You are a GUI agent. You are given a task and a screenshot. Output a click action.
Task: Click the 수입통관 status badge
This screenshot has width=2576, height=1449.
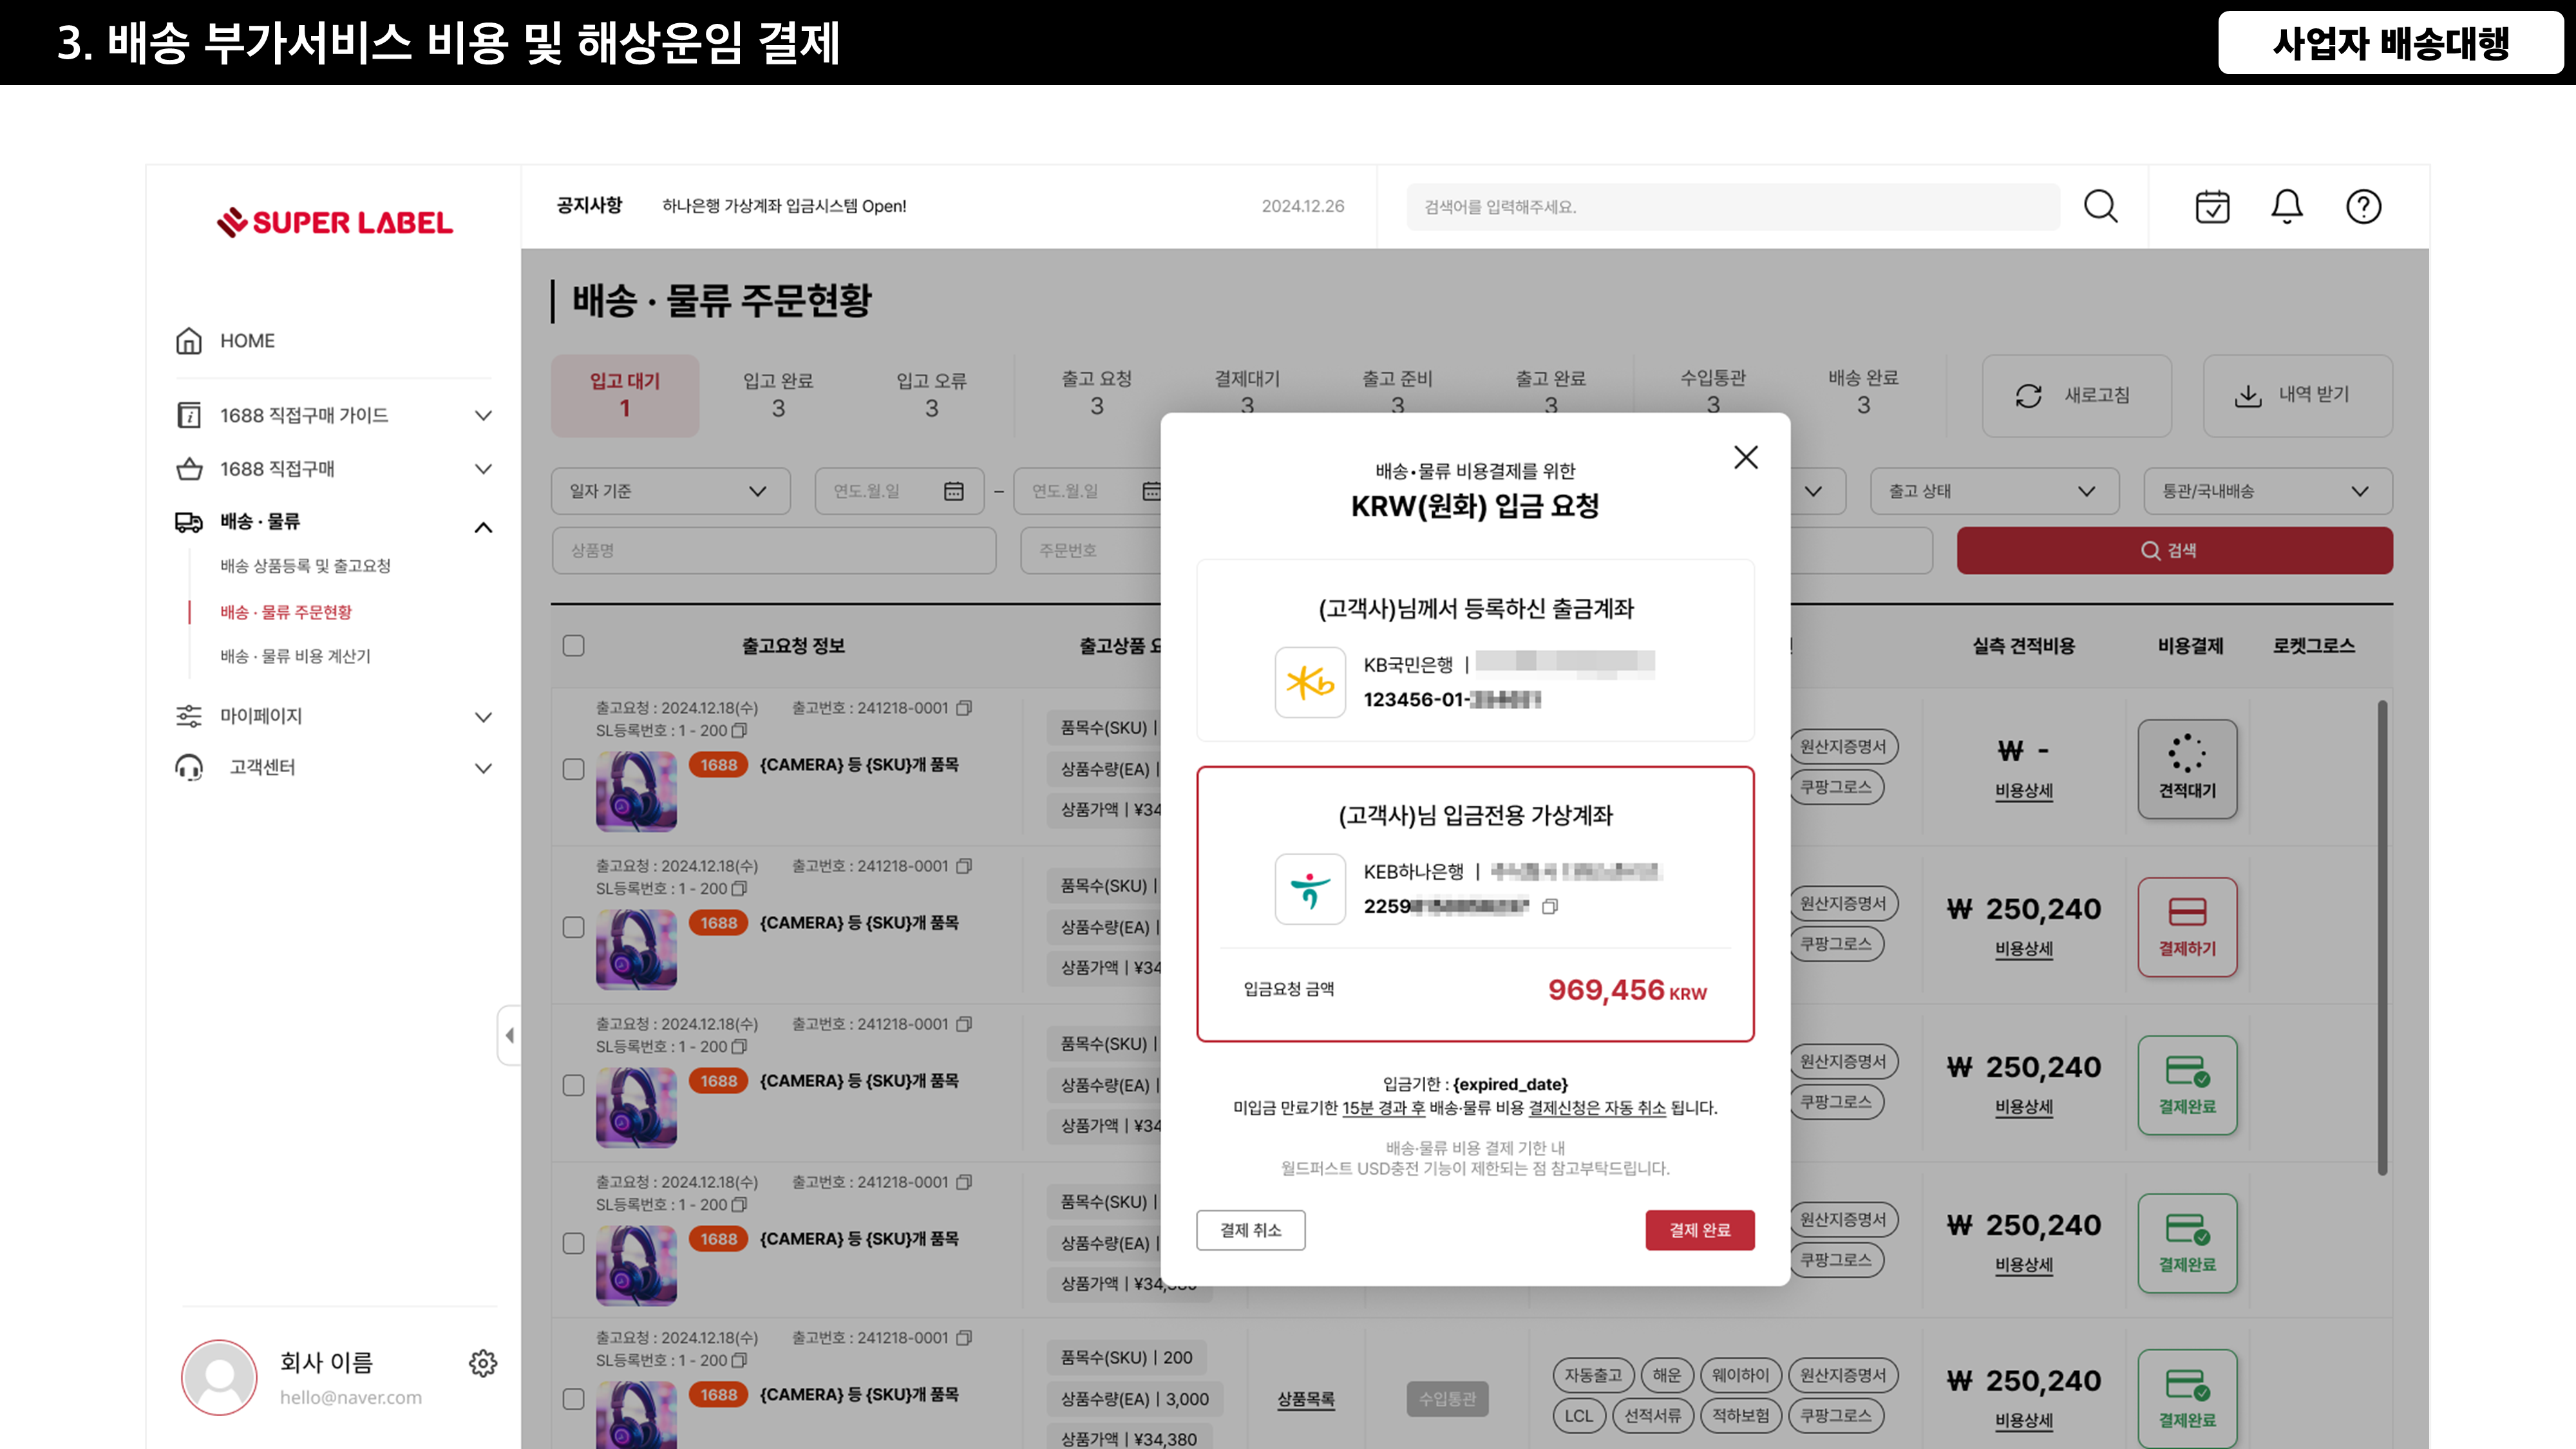pyautogui.click(x=1447, y=1399)
